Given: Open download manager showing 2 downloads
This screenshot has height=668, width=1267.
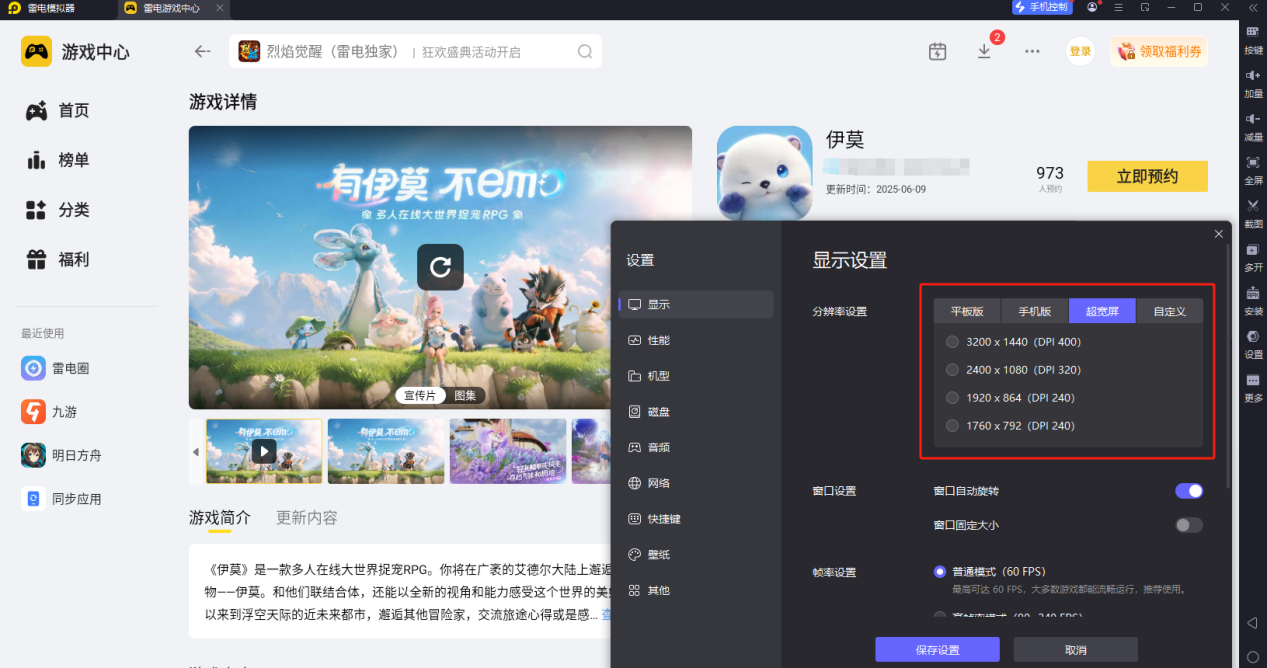Looking at the screenshot, I should pyautogui.click(x=984, y=50).
